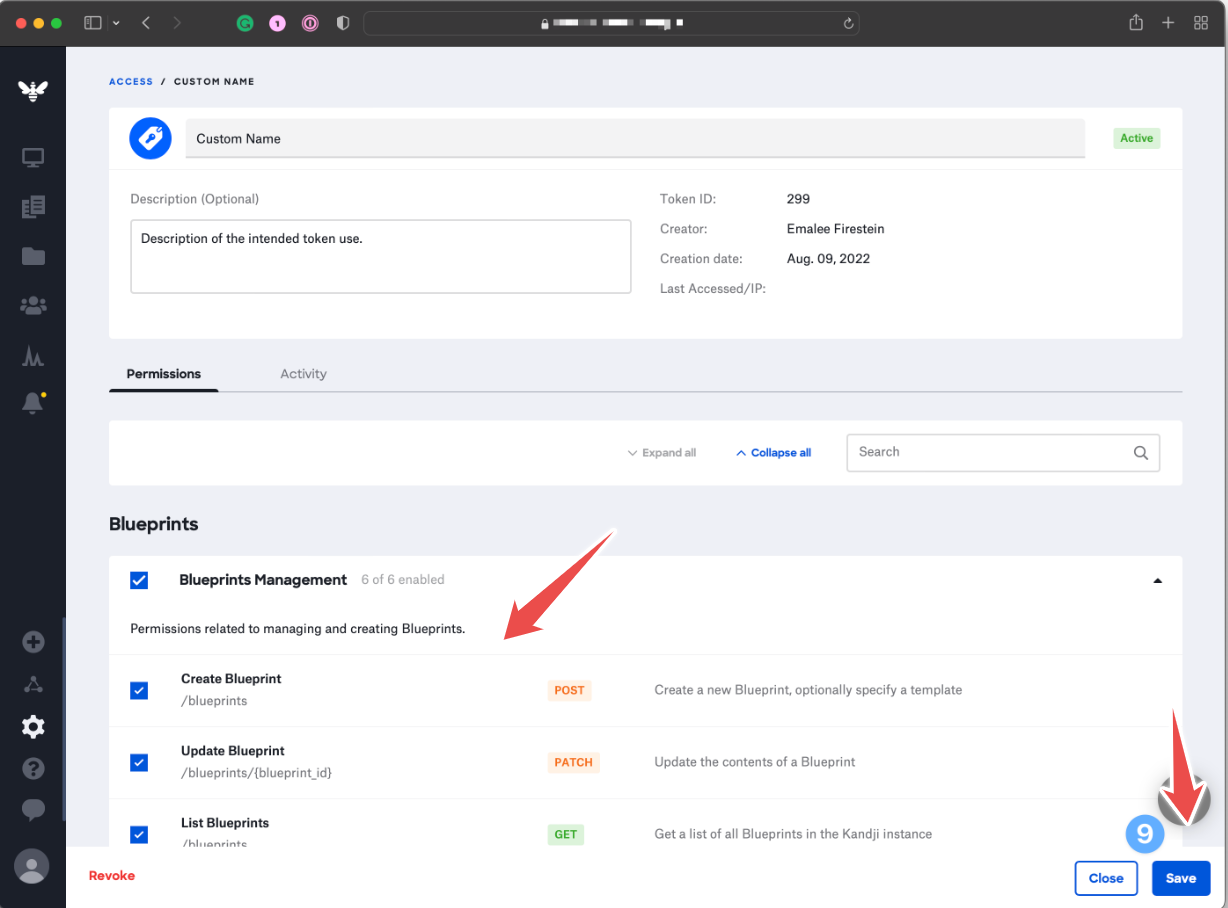The image size is (1228, 908).
Task: Click creation date Aug. 09, 2022
Action: click(x=829, y=259)
